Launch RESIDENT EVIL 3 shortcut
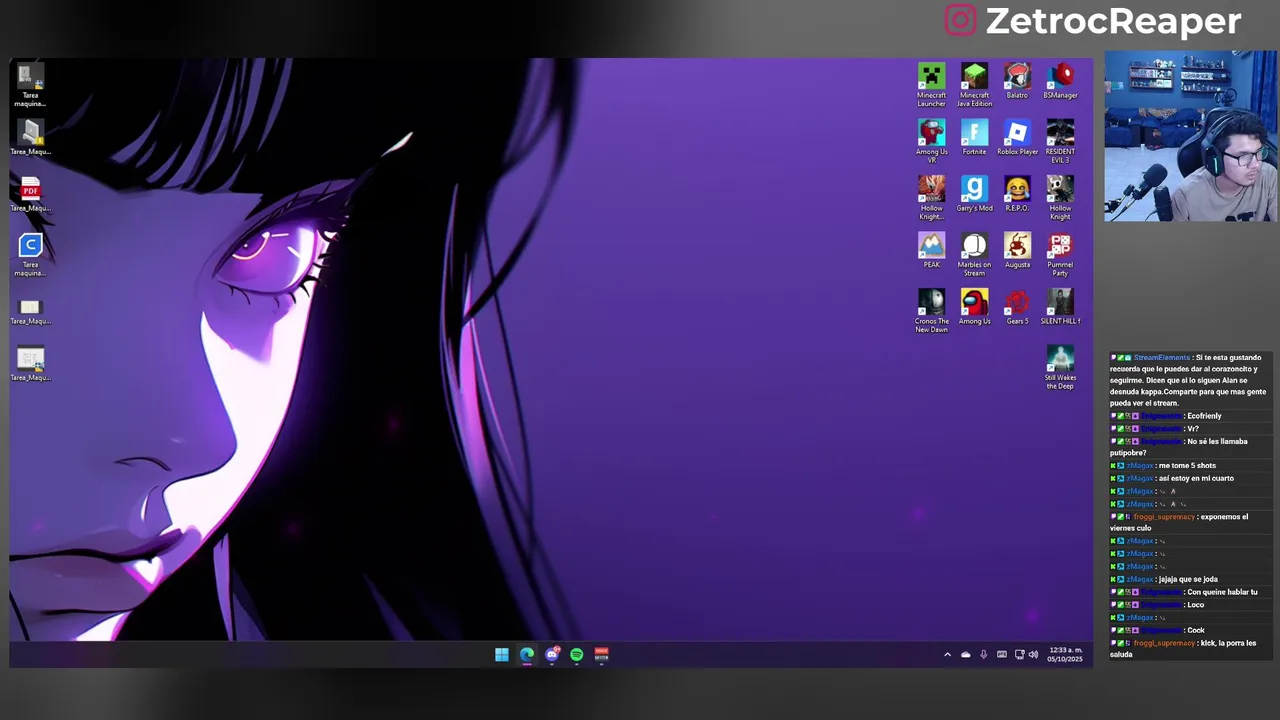Image resolution: width=1280 pixels, height=720 pixels. 1060,142
